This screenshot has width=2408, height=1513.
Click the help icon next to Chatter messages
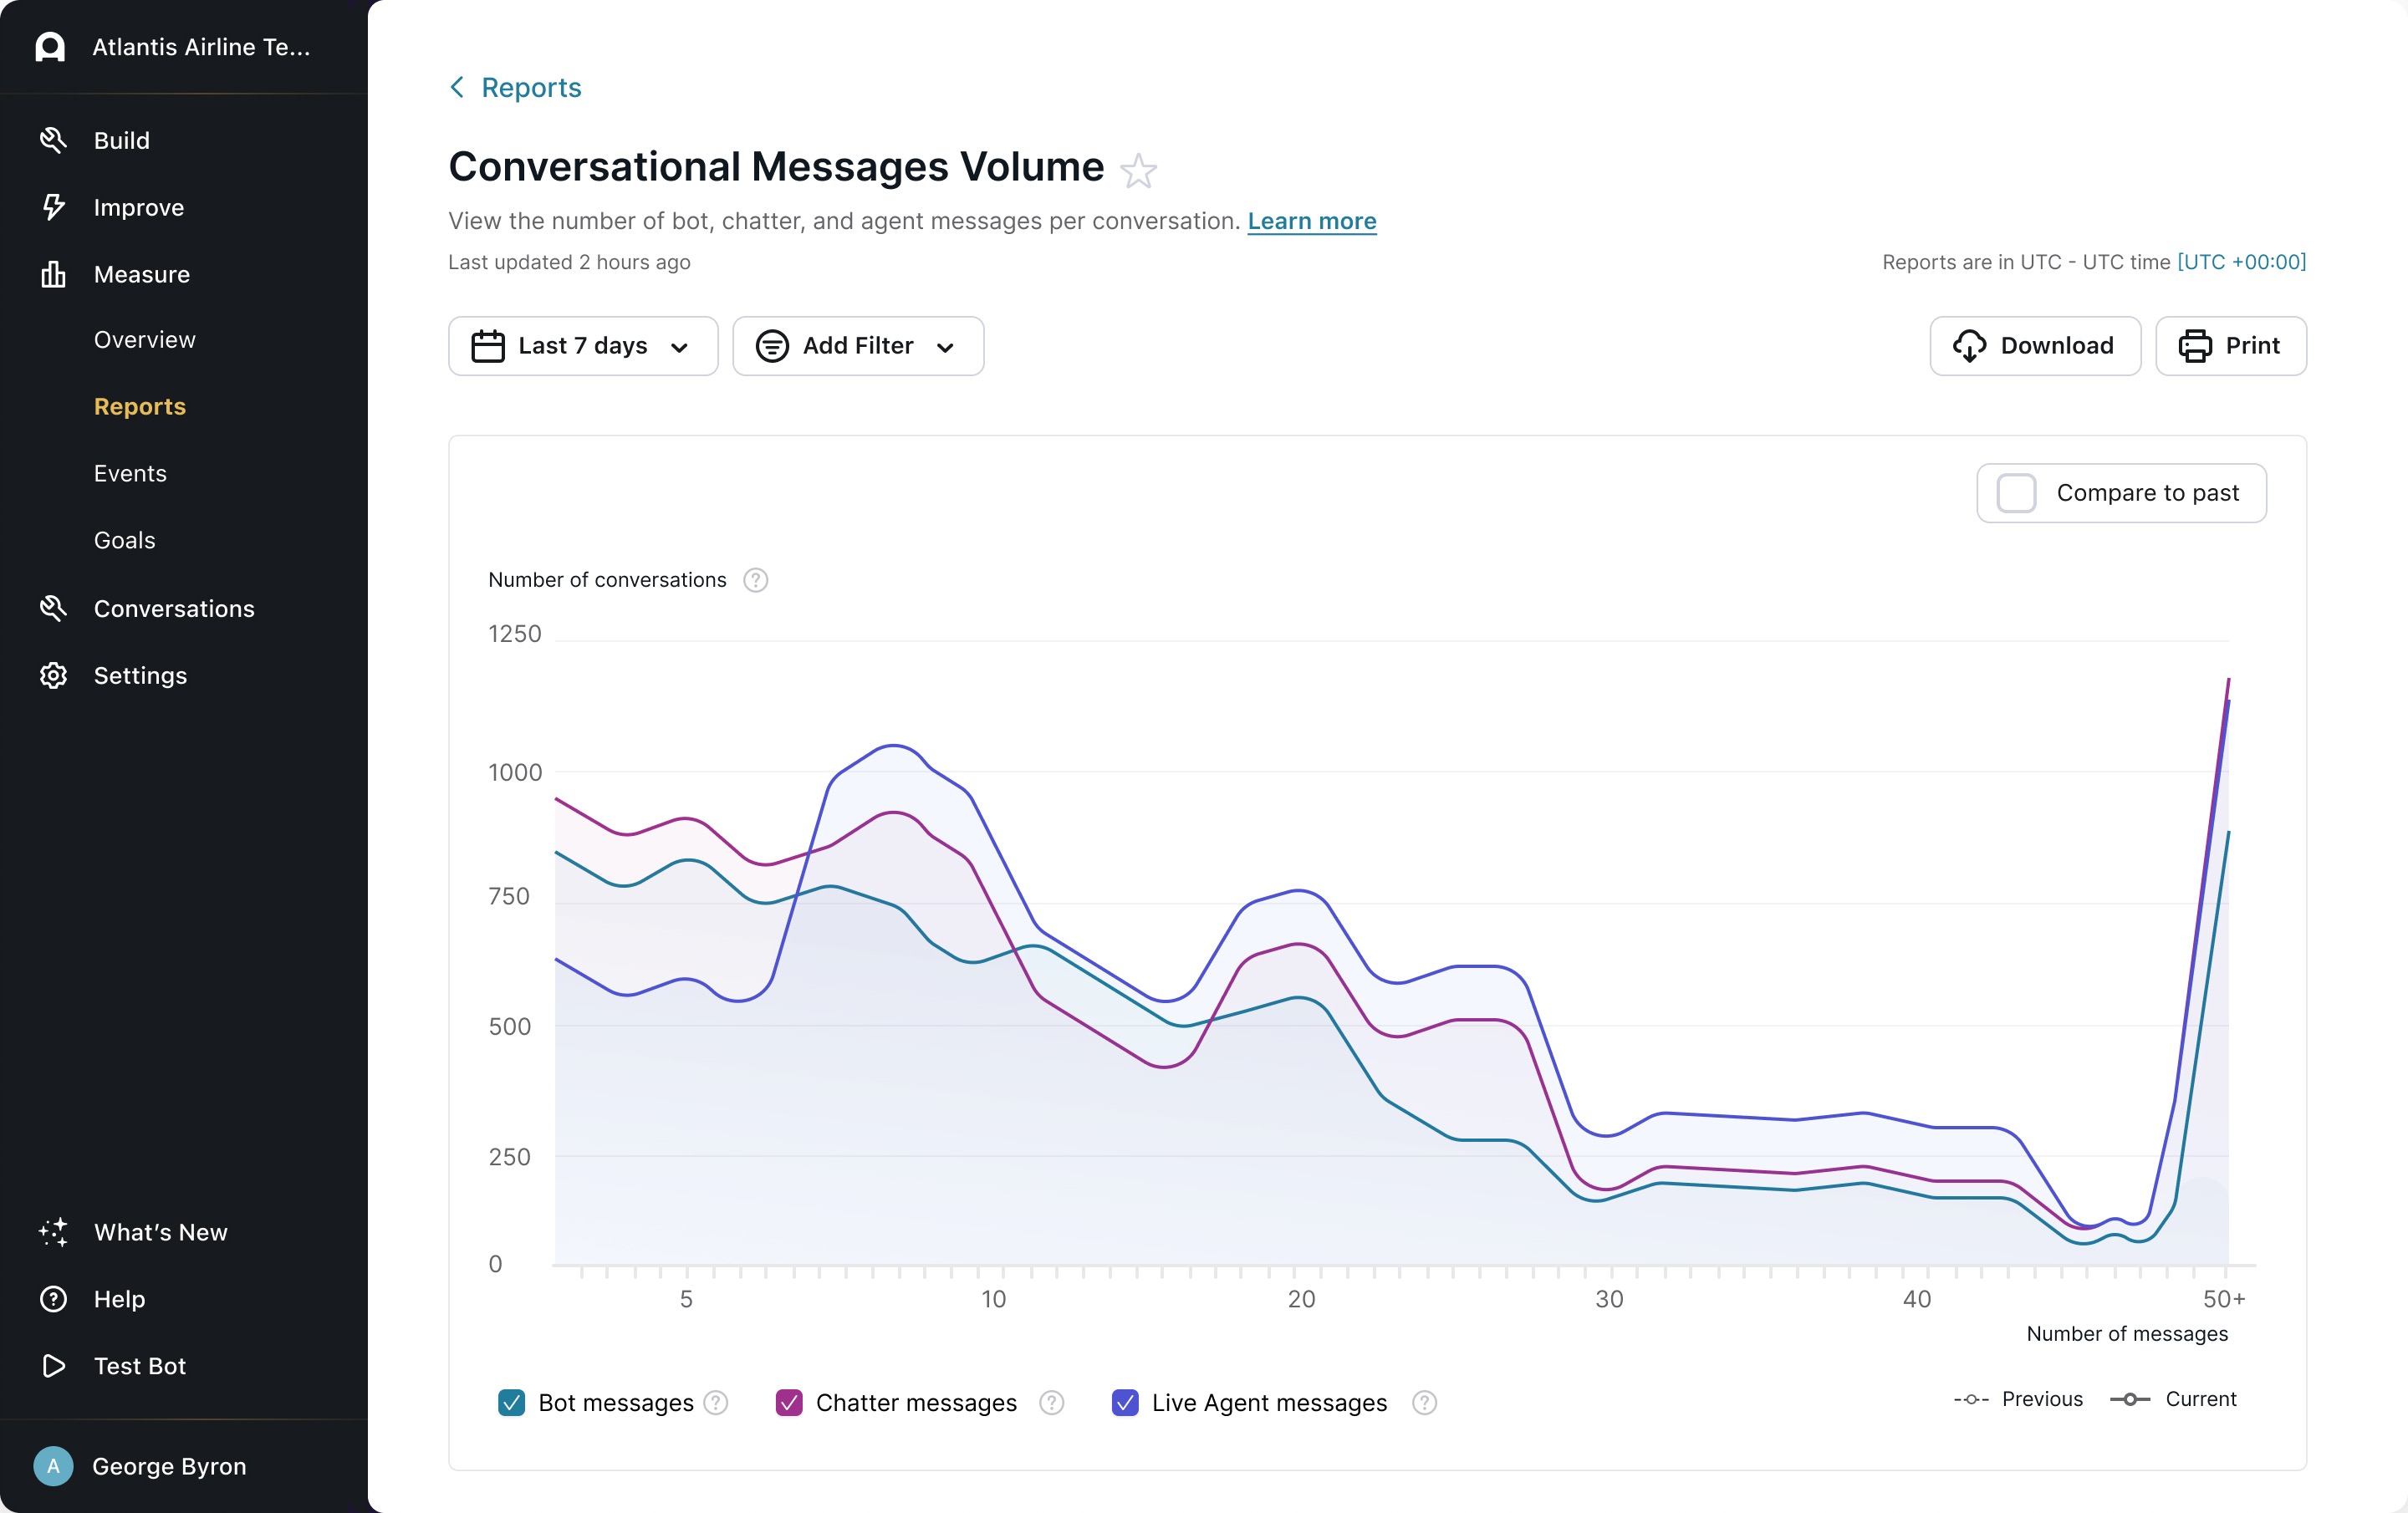click(1051, 1403)
